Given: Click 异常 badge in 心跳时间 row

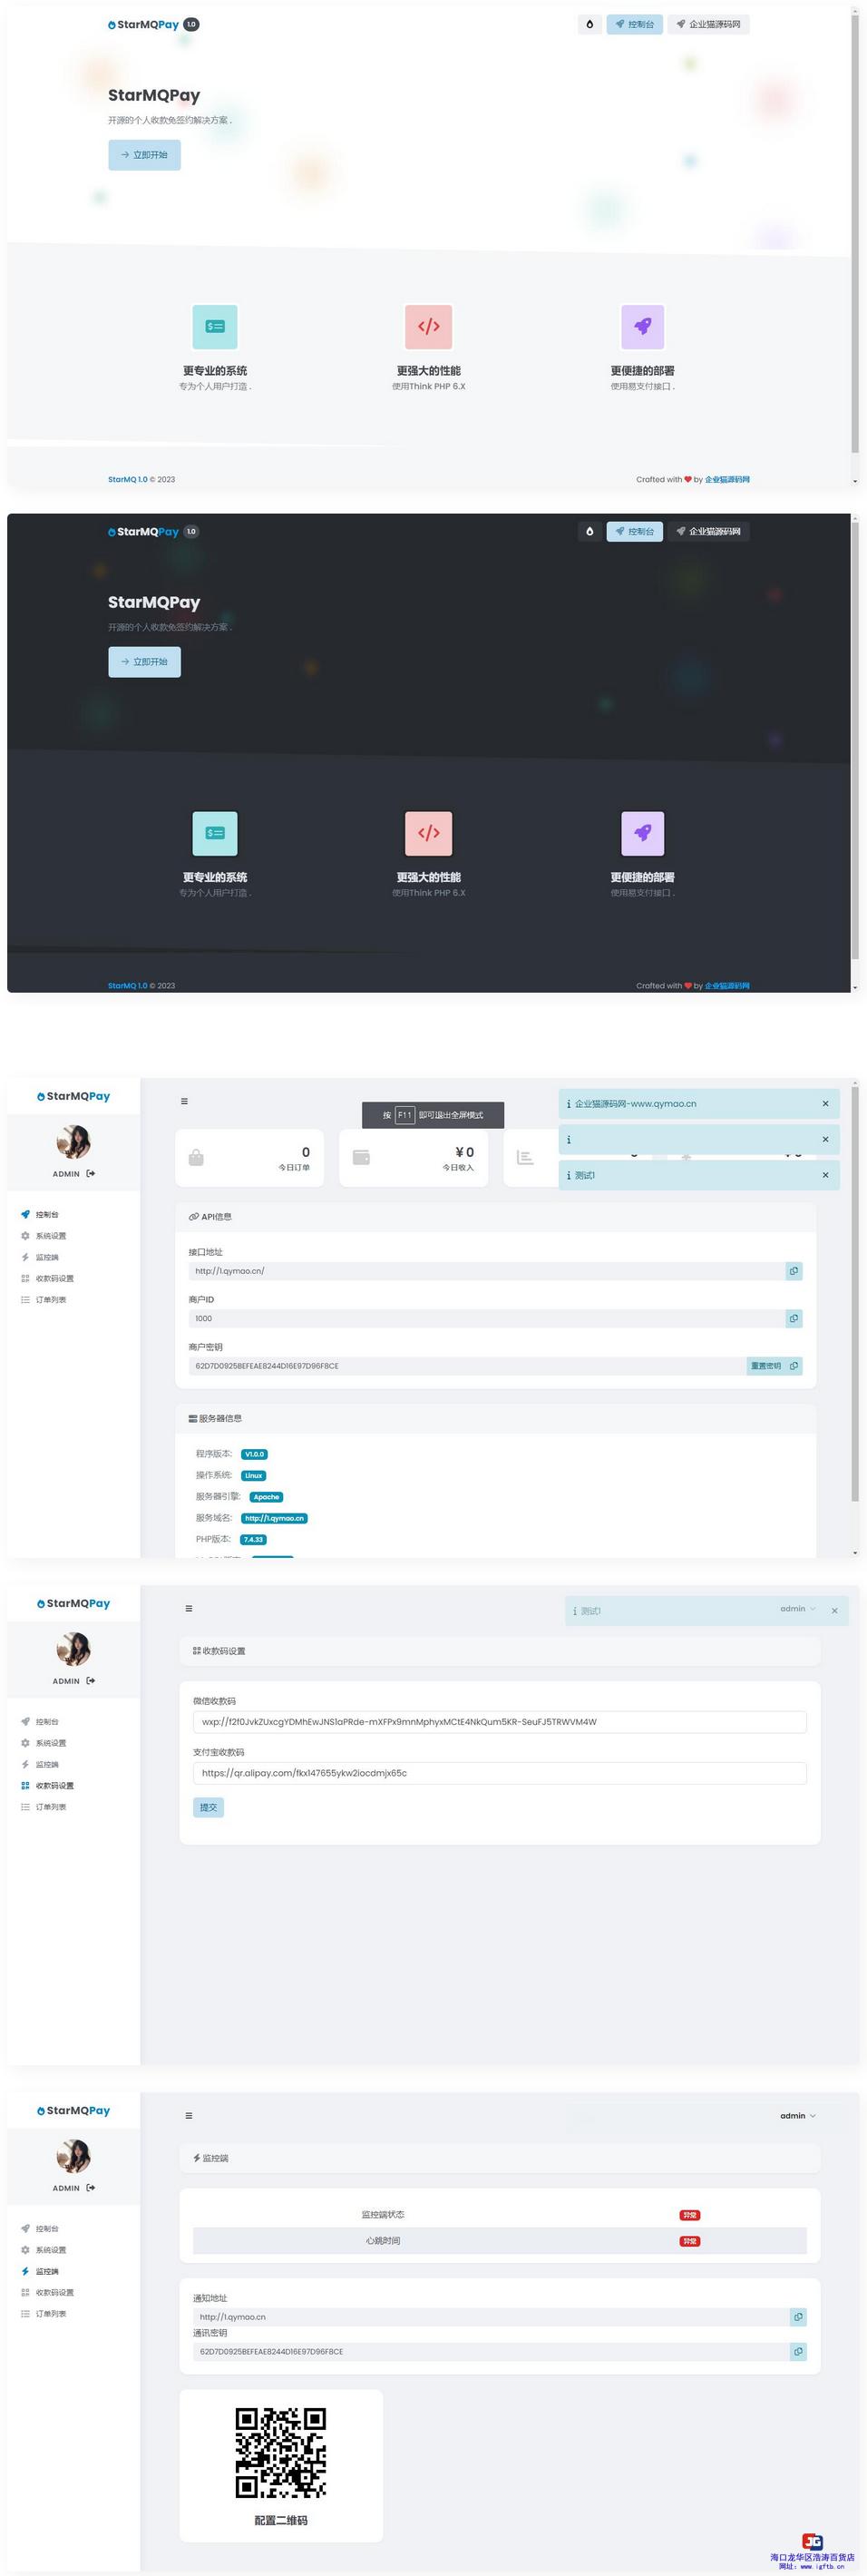Looking at the screenshot, I should (690, 2241).
